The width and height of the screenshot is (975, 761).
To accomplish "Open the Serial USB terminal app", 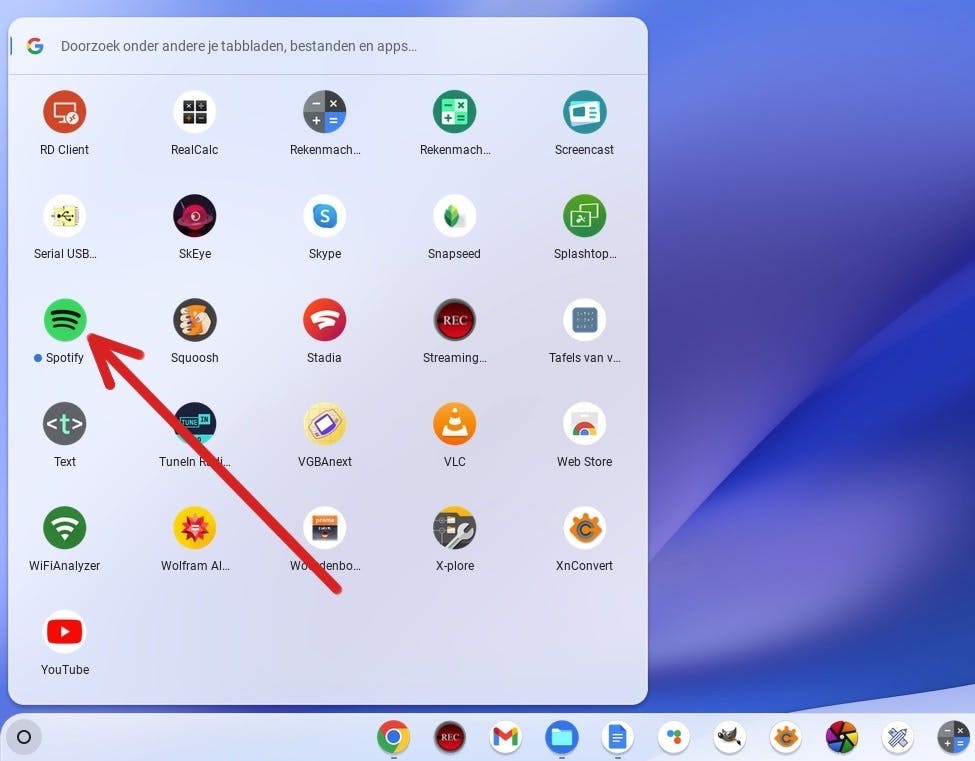I will tap(65, 216).
